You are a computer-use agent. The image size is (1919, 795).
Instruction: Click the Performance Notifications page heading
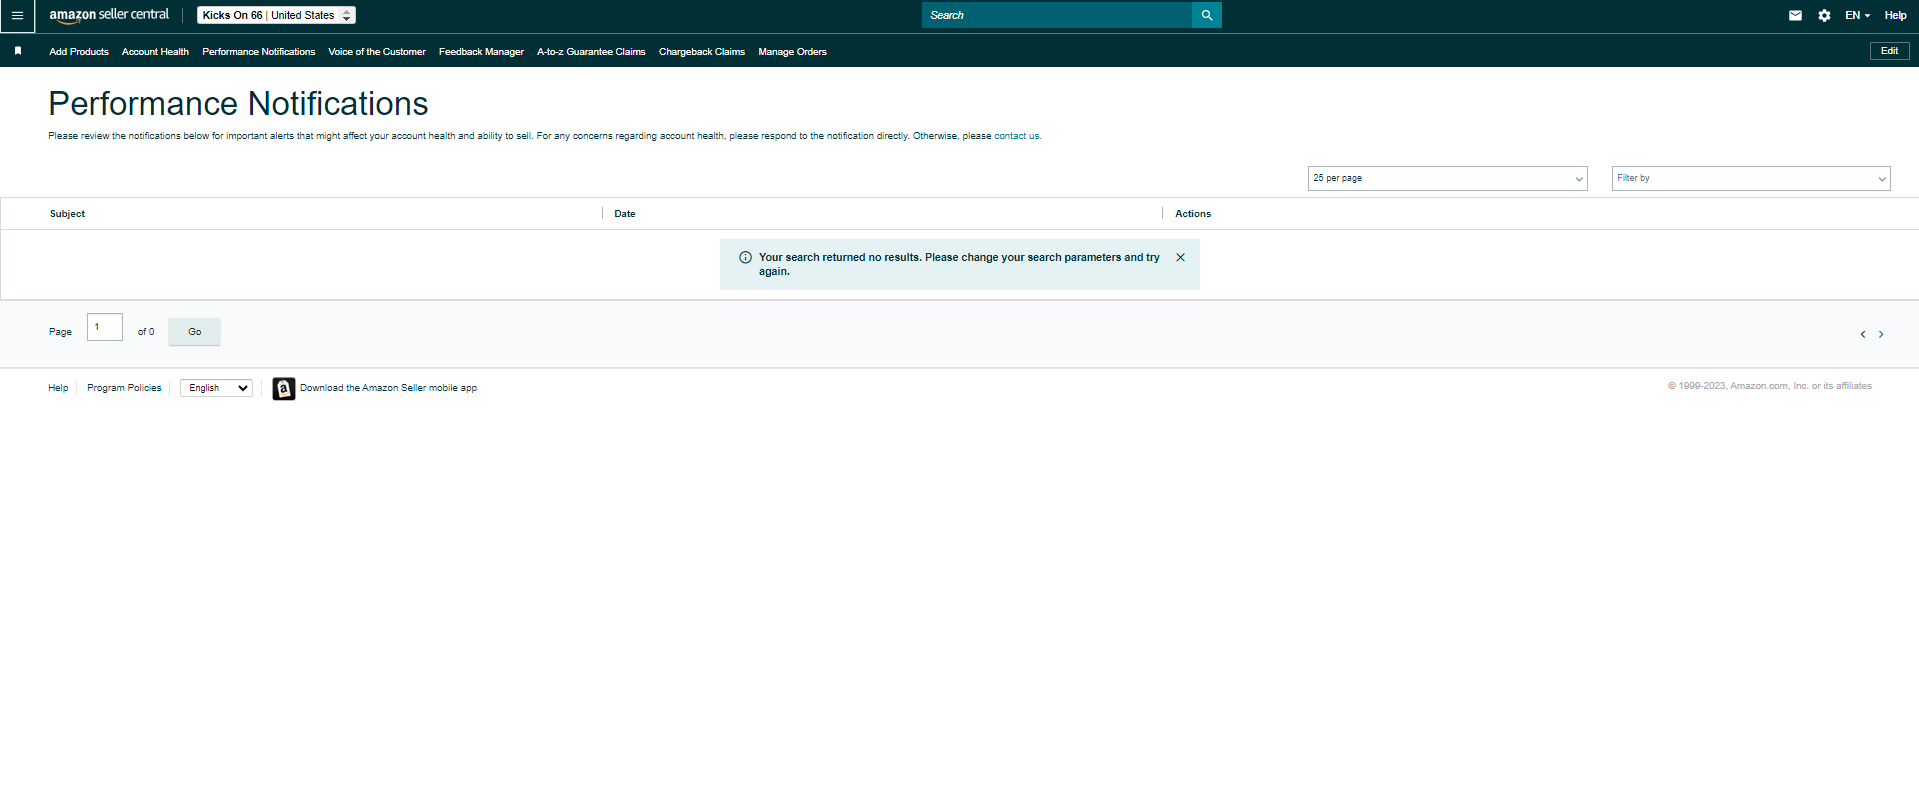(x=238, y=104)
